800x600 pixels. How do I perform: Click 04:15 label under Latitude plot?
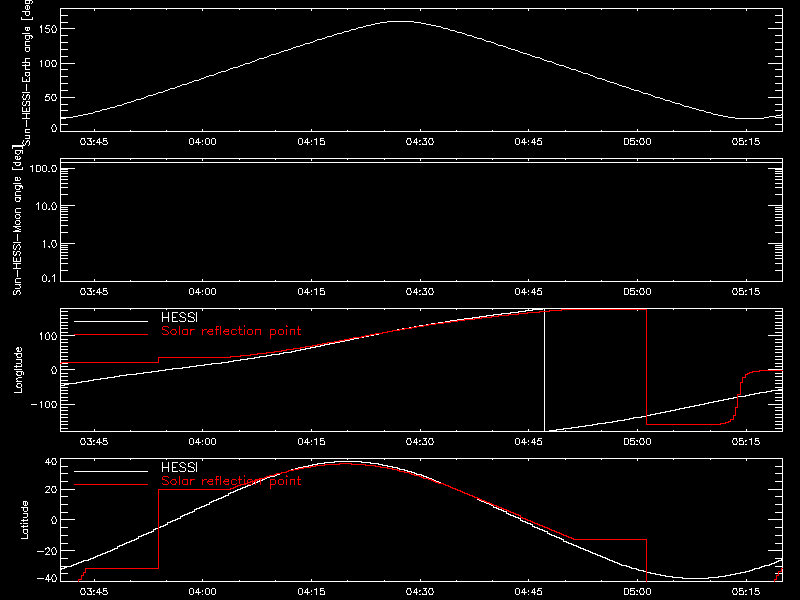(311, 592)
